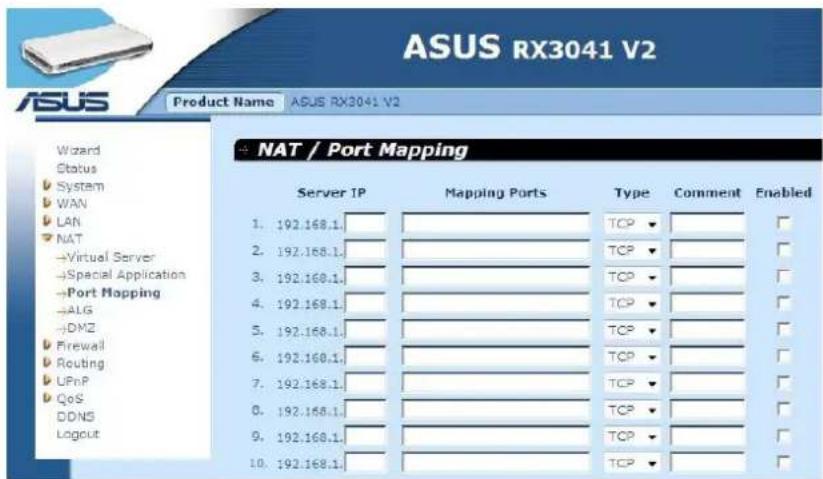
Task: Go to DMZ settings
Action: click(81, 328)
